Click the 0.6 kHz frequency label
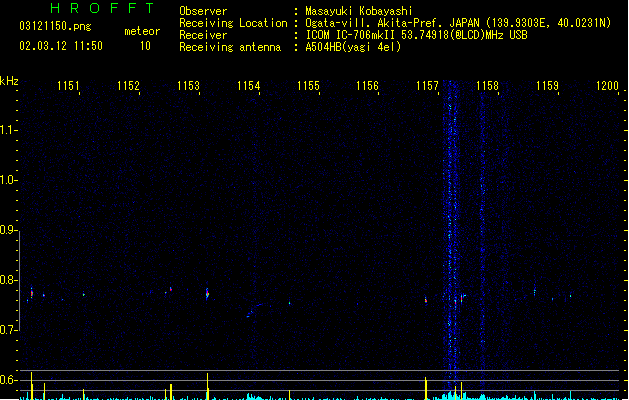The height and width of the screenshot is (400, 629). (x=7, y=380)
